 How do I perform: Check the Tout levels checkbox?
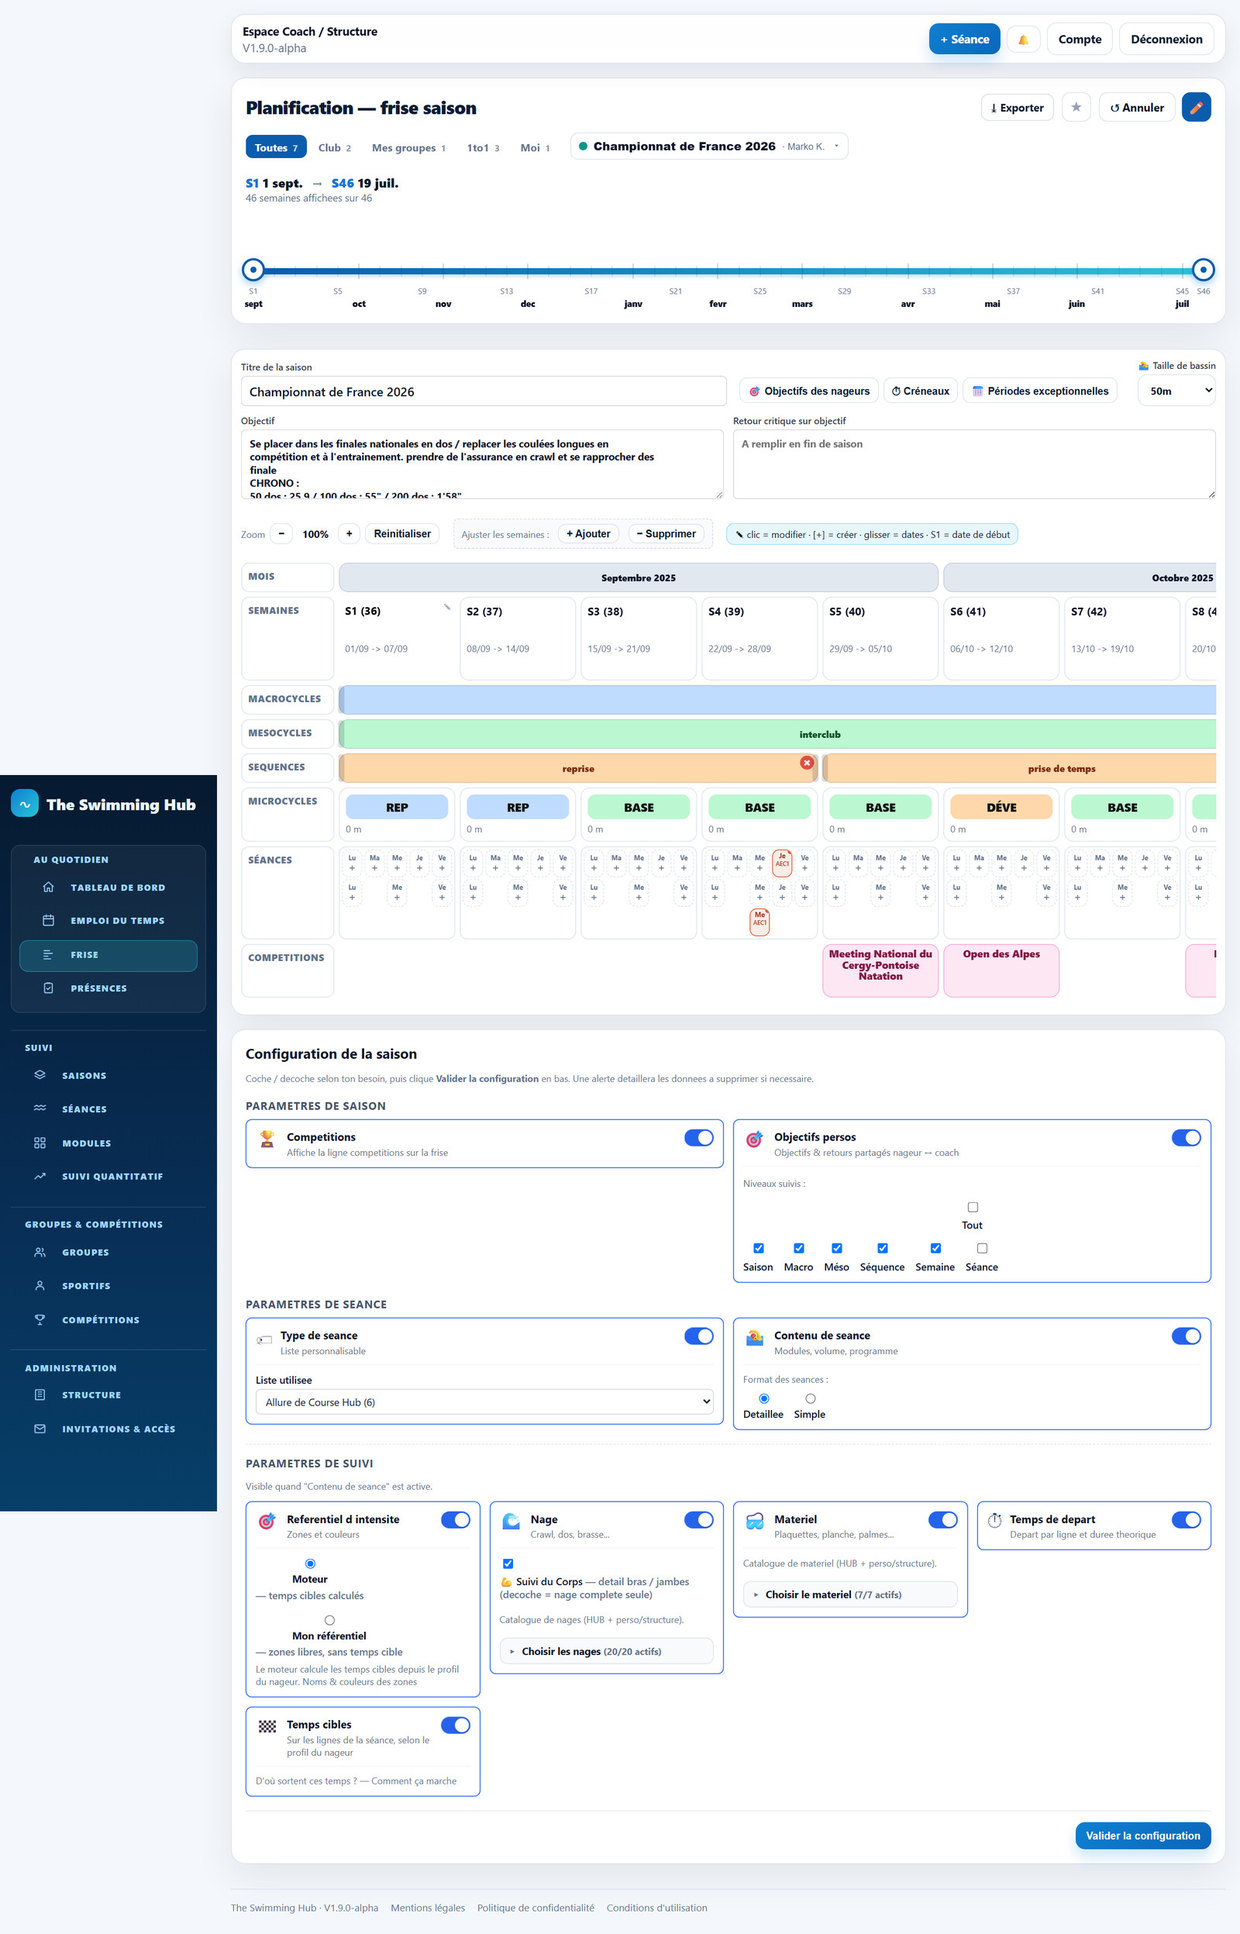(973, 1208)
